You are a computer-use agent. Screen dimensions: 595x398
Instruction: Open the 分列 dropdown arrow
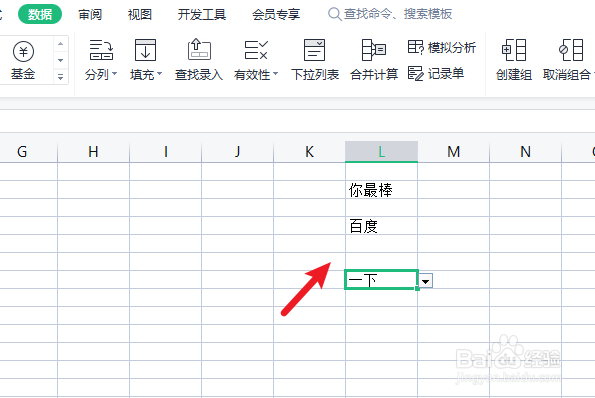point(115,74)
